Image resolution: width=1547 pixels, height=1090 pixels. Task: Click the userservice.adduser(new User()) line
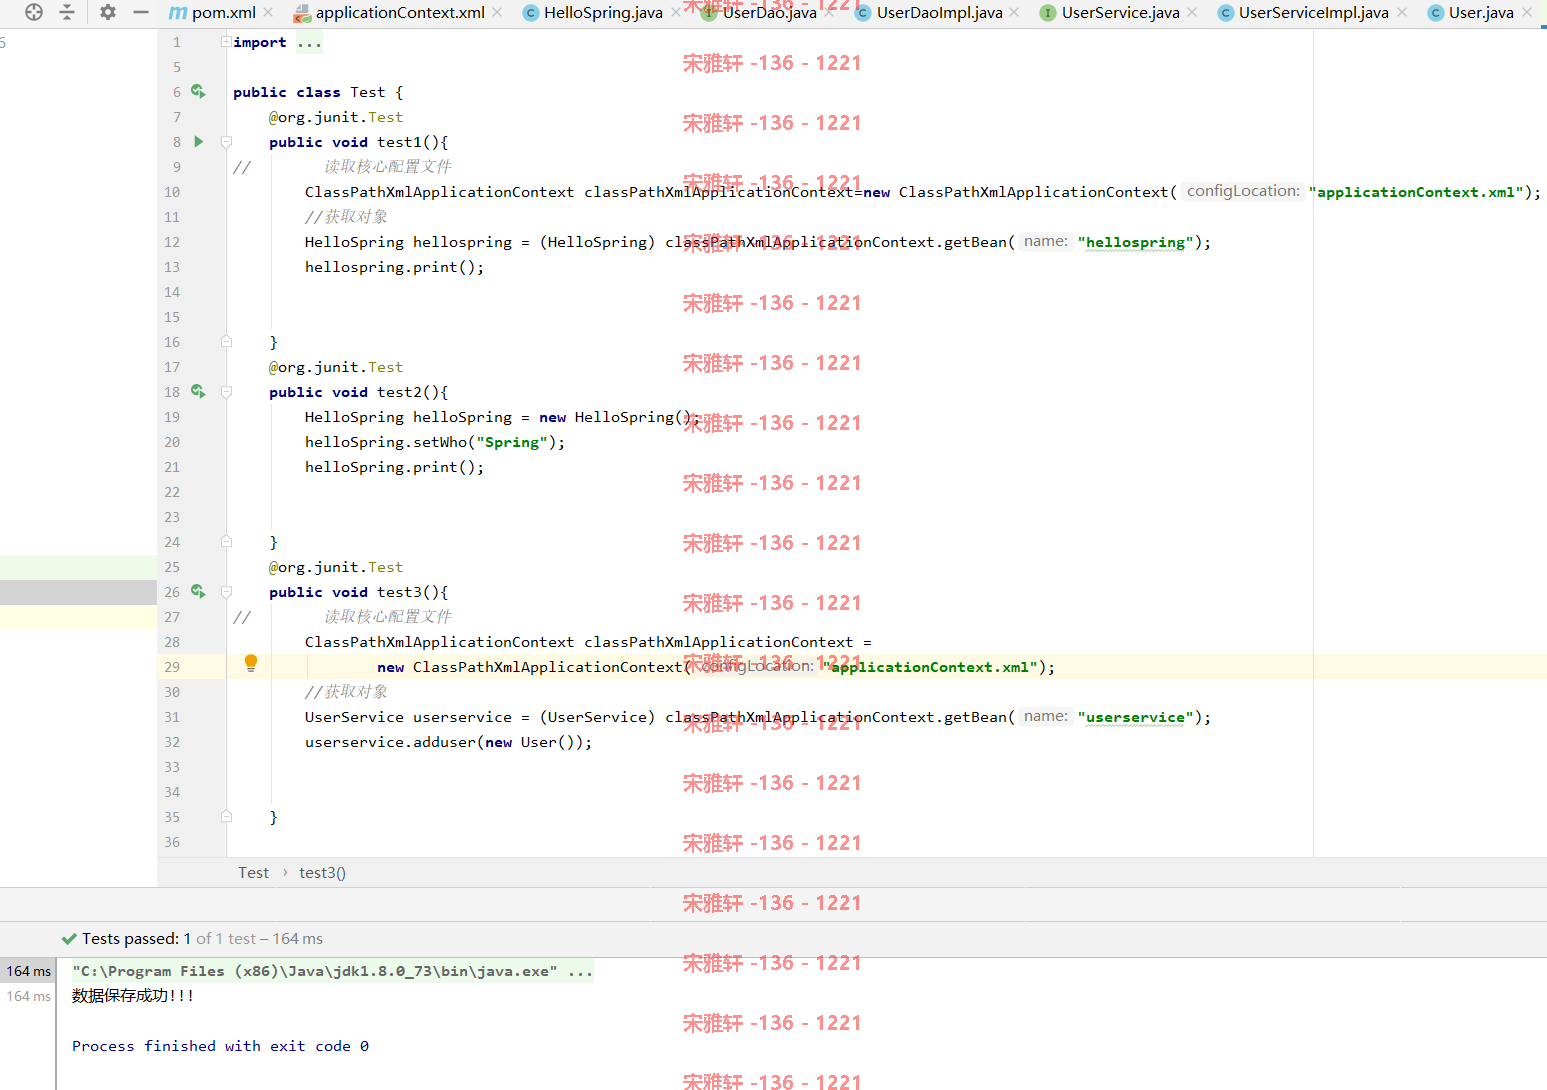tap(448, 742)
